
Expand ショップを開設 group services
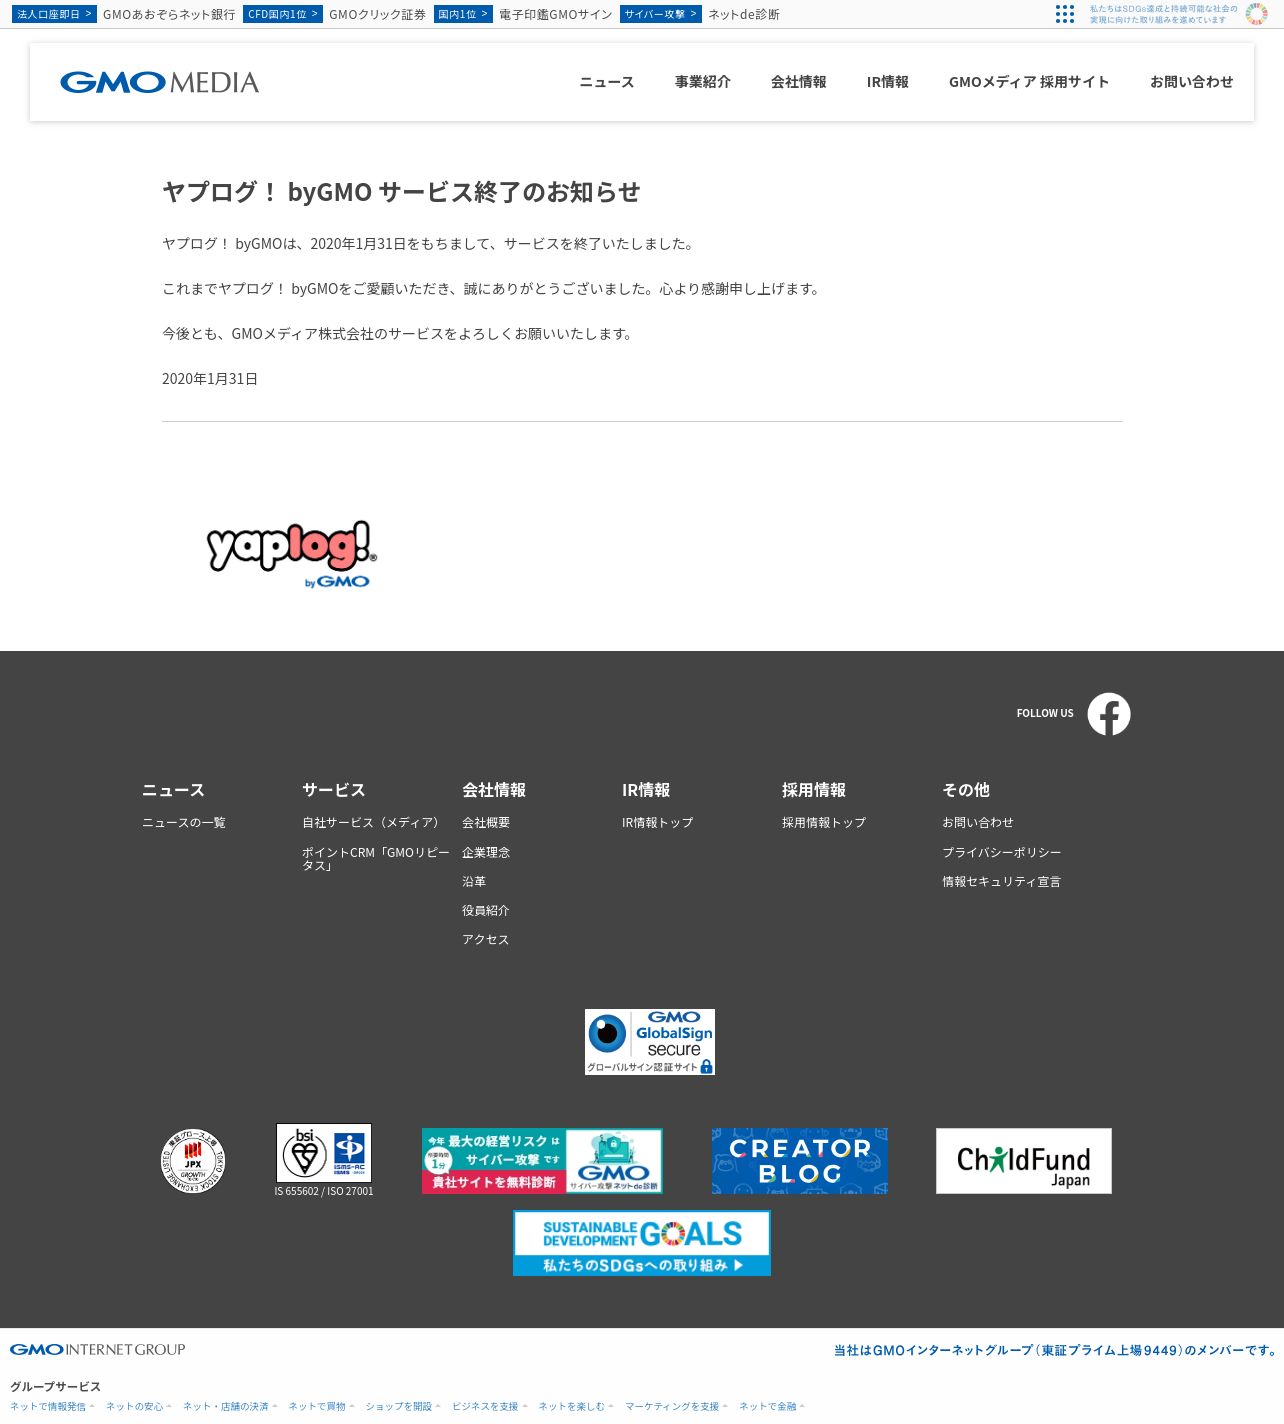click(x=403, y=1407)
